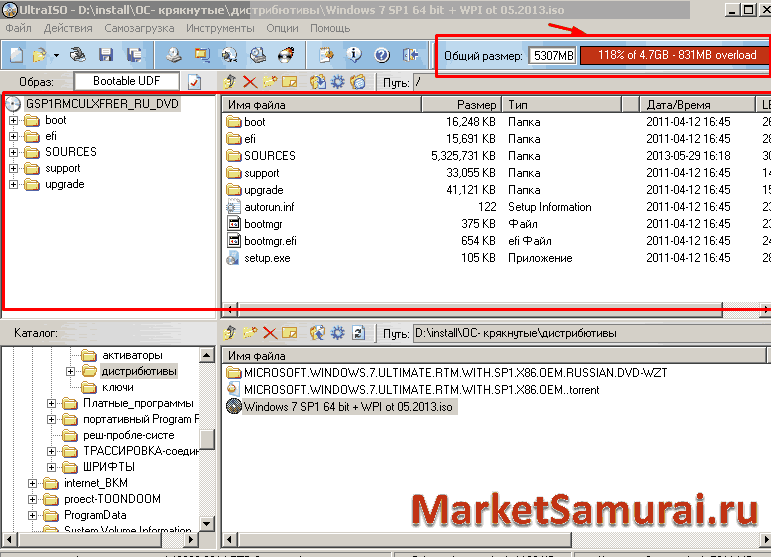771x557 pixels.
Task: Click Rename icon in image toolbar
Action: [290, 82]
